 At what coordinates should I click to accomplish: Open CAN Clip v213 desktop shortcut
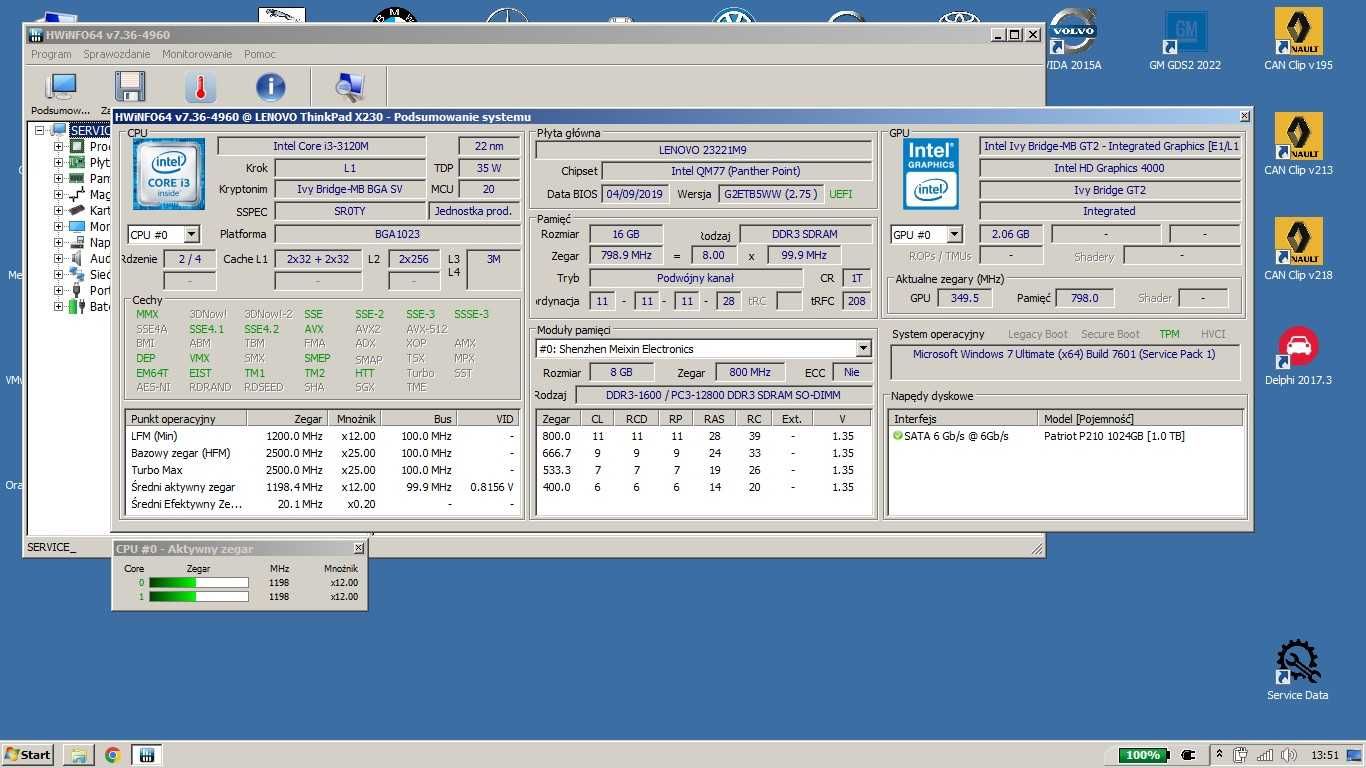[1298, 145]
